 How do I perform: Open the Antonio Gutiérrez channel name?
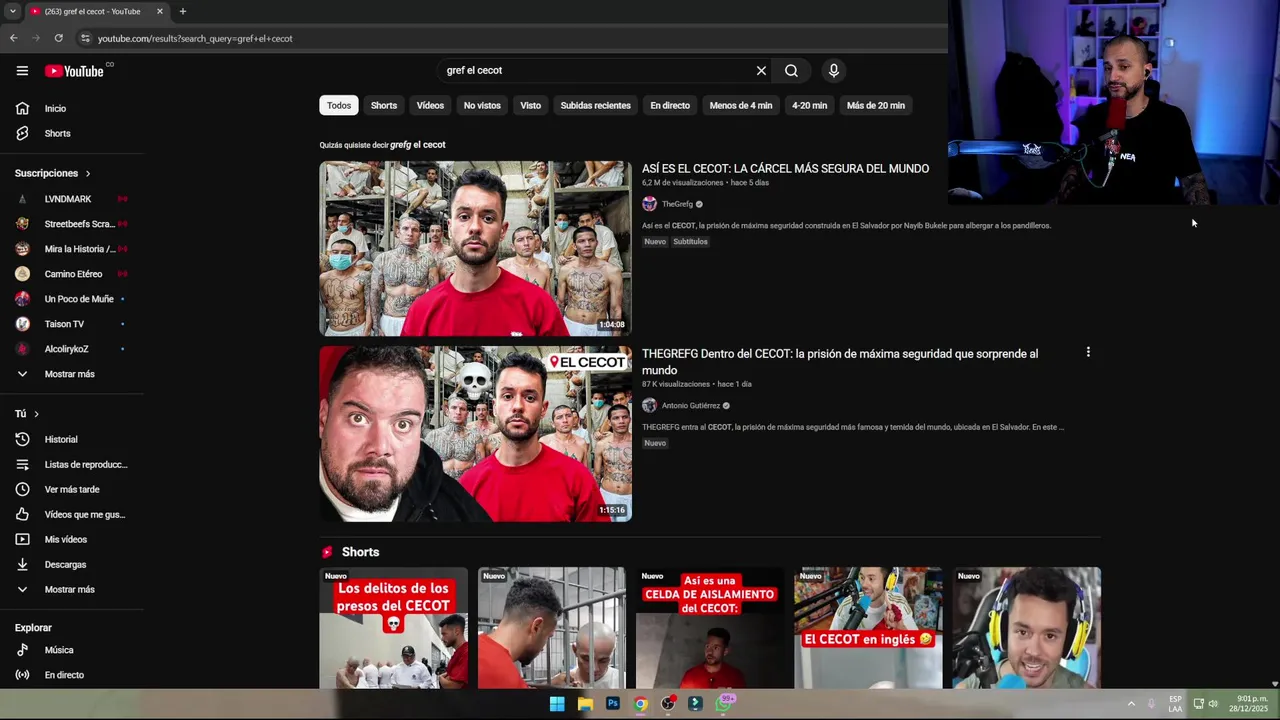pos(691,405)
